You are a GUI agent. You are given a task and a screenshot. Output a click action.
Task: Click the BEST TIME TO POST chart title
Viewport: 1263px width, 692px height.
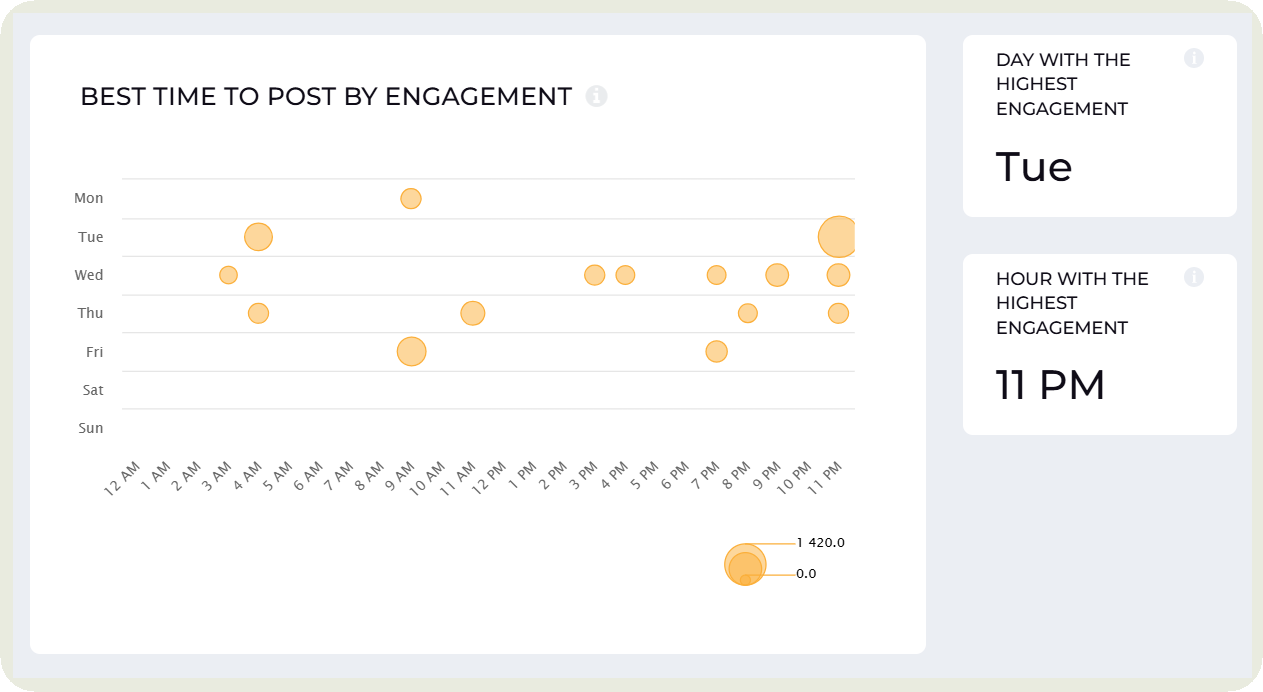pyautogui.click(x=325, y=96)
